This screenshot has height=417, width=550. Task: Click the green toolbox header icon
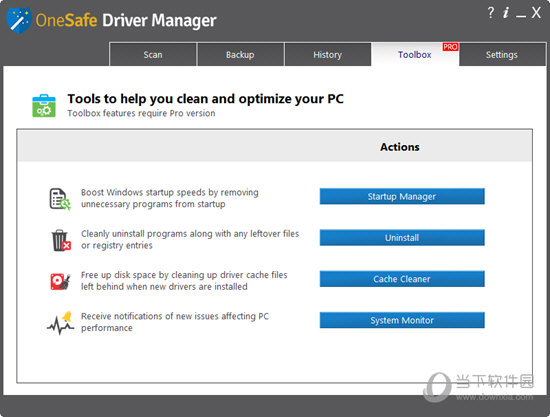(x=44, y=106)
